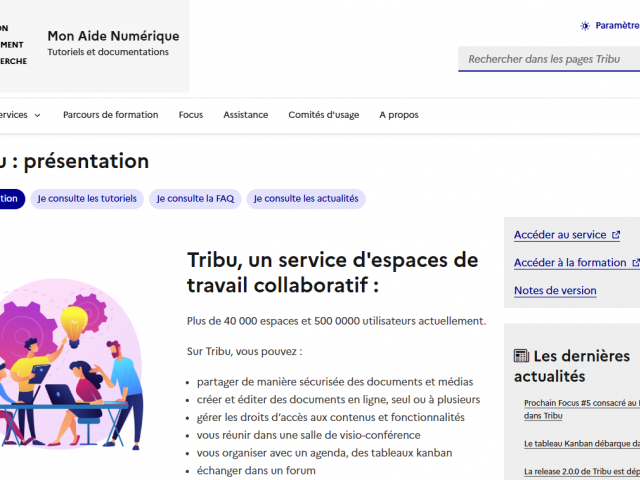Click the sun icon for Paramètres d'affichage
This screenshot has width=640, height=480.
(x=586, y=26)
